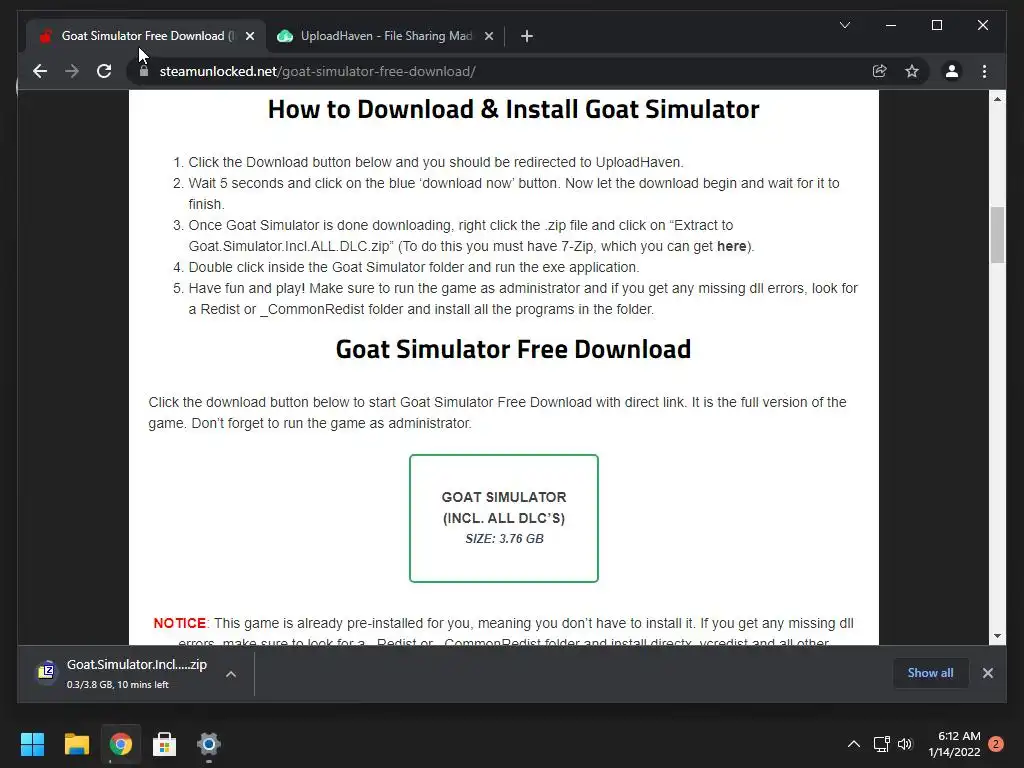Go back to the previous page

click(x=40, y=71)
